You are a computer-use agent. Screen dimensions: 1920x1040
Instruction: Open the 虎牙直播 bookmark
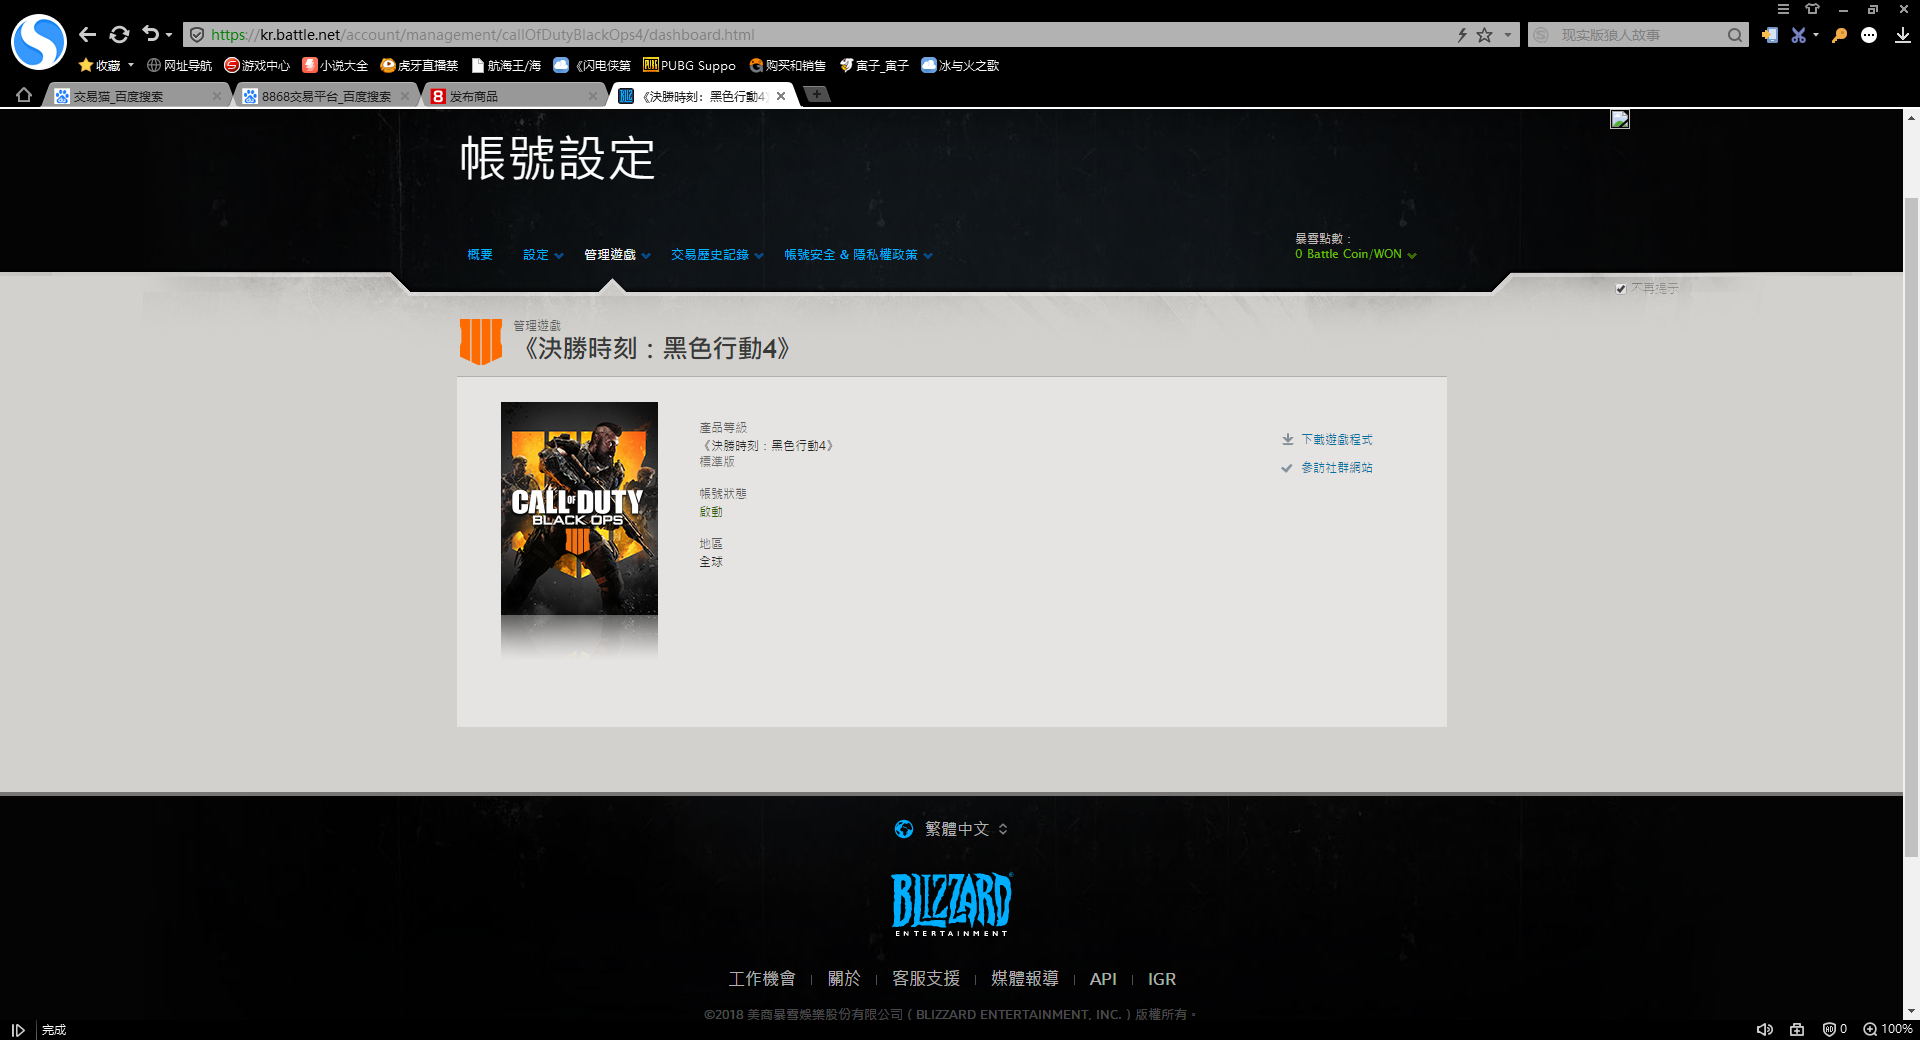pos(419,65)
